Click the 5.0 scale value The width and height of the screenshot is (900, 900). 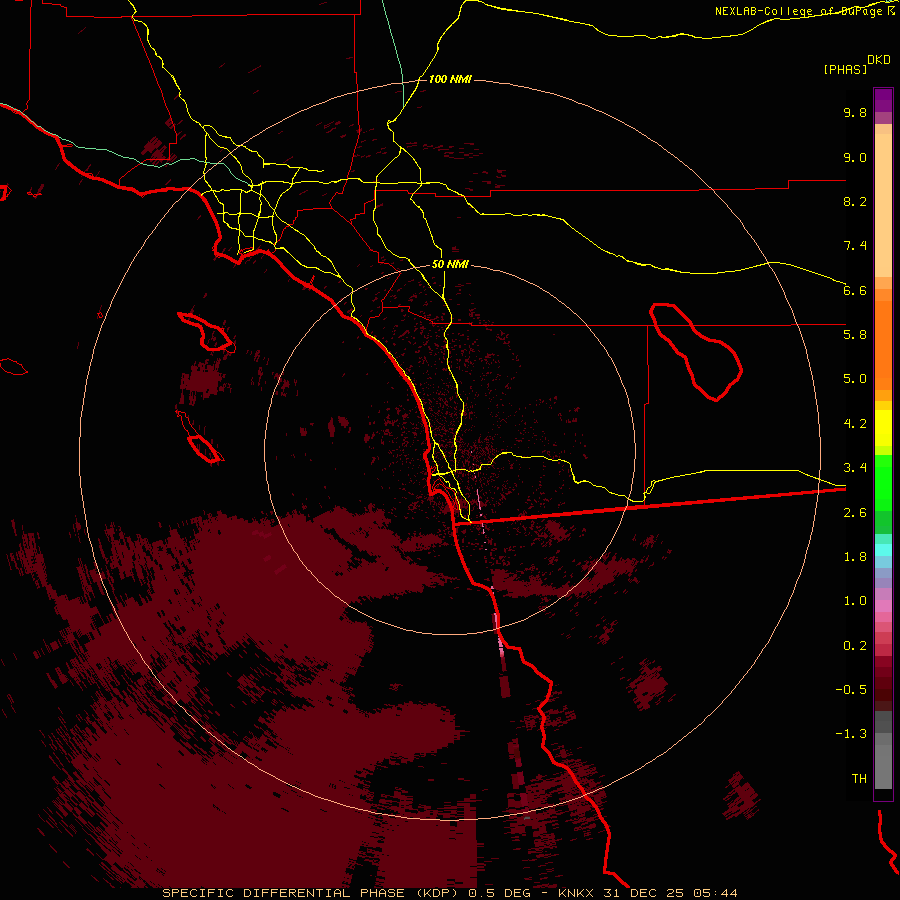pyautogui.click(x=855, y=379)
